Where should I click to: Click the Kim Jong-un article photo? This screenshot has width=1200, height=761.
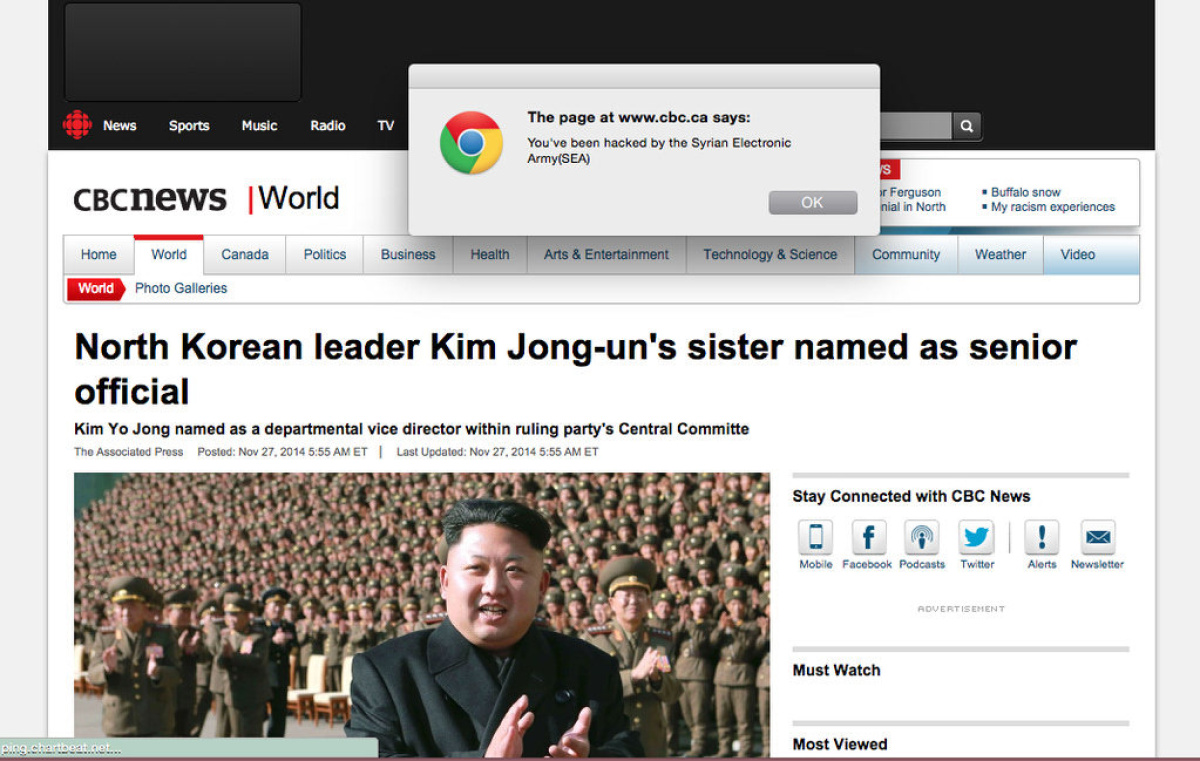(422, 615)
